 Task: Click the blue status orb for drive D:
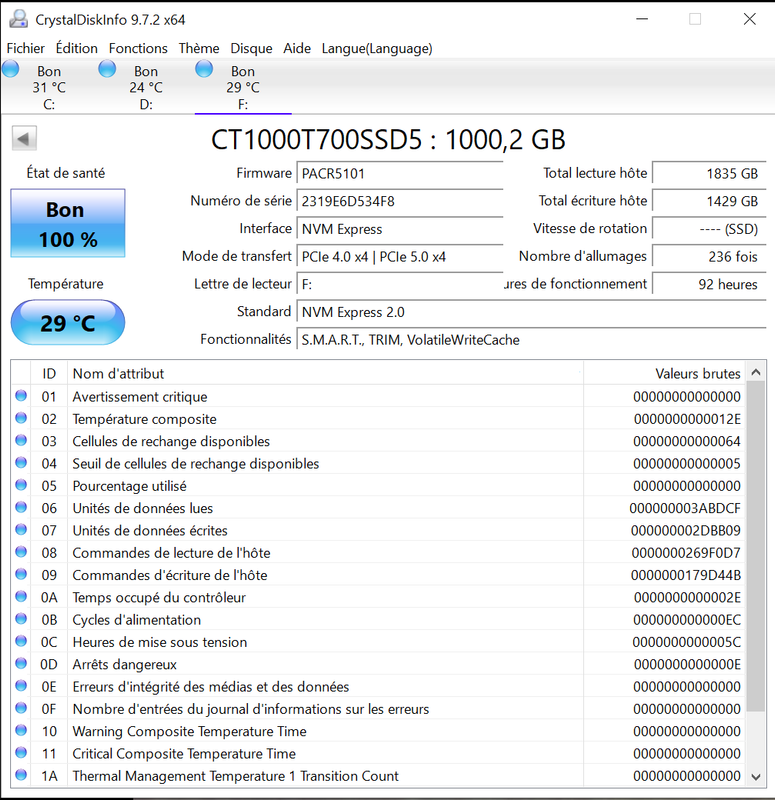[107, 69]
